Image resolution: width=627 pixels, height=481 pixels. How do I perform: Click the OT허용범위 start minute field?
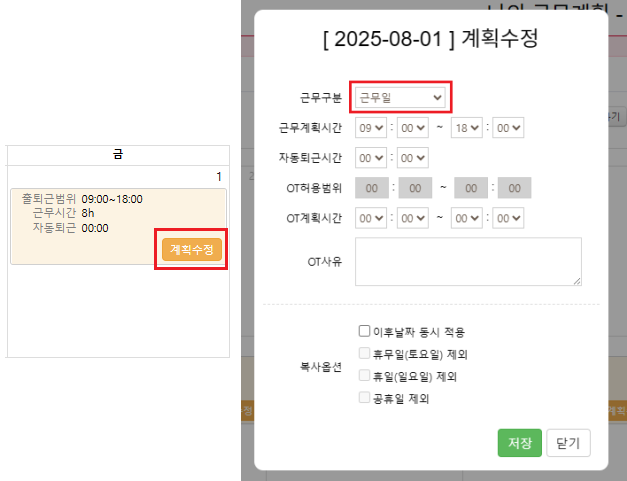(x=415, y=188)
